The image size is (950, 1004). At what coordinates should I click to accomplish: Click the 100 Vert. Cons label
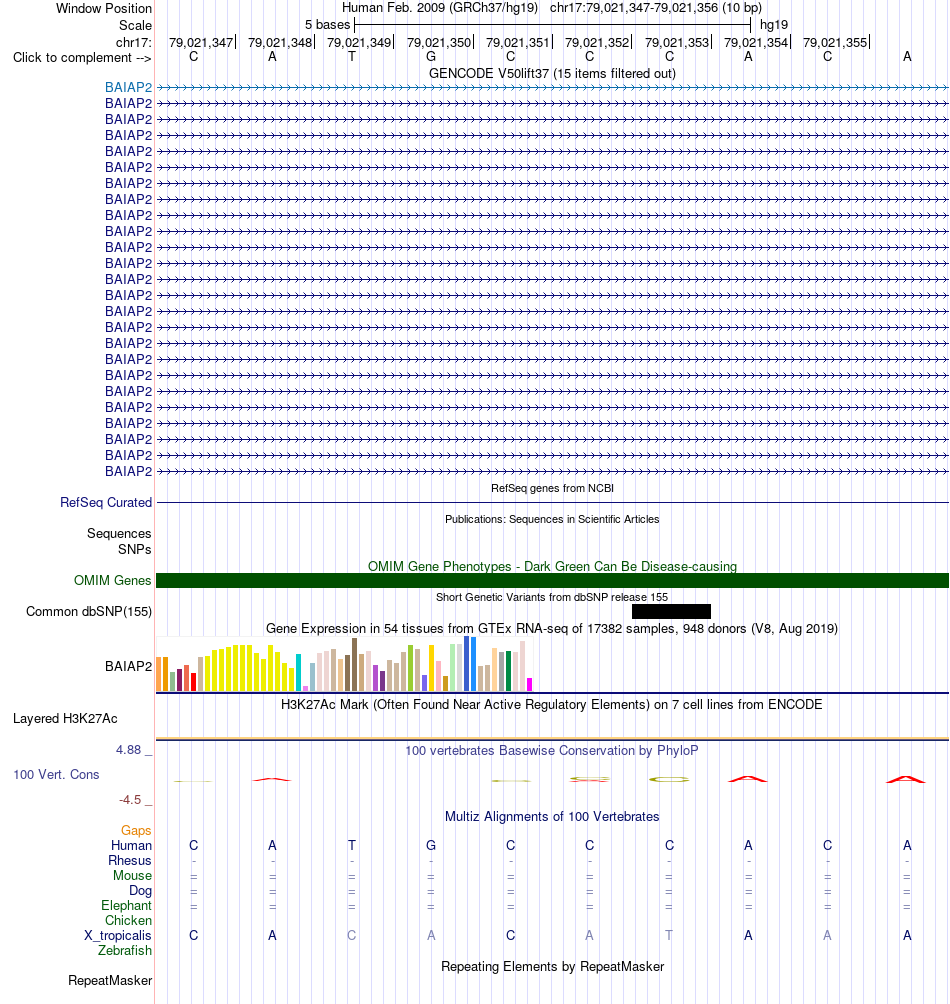pos(56,774)
